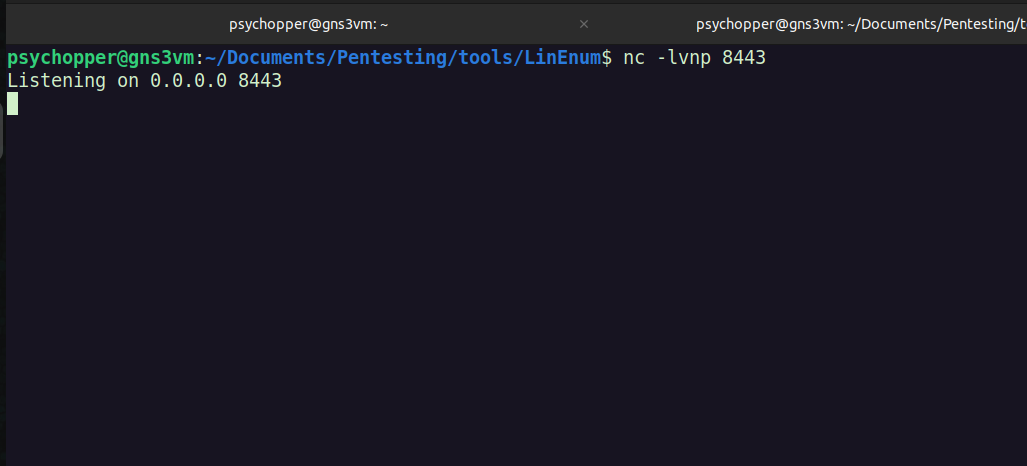
Task: Click "8443" in the Listening output line
Action: pos(260,81)
